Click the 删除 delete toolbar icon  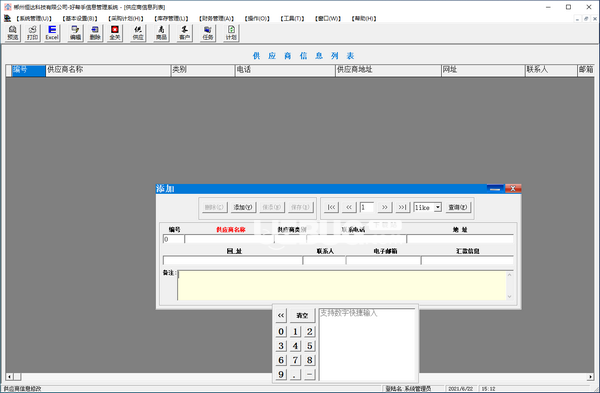tap(95, 33)
